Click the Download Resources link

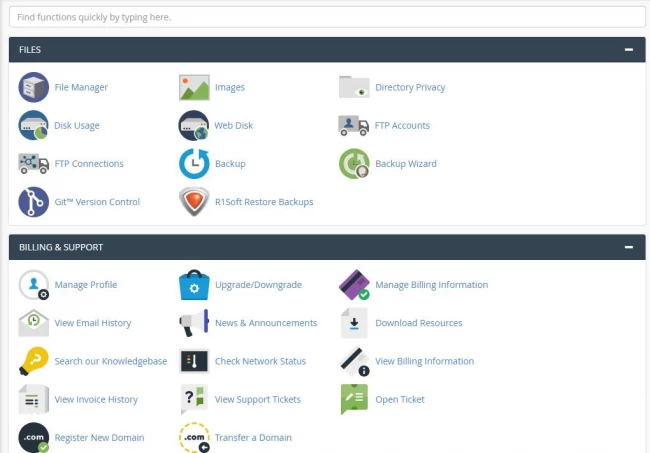(419, 323)
